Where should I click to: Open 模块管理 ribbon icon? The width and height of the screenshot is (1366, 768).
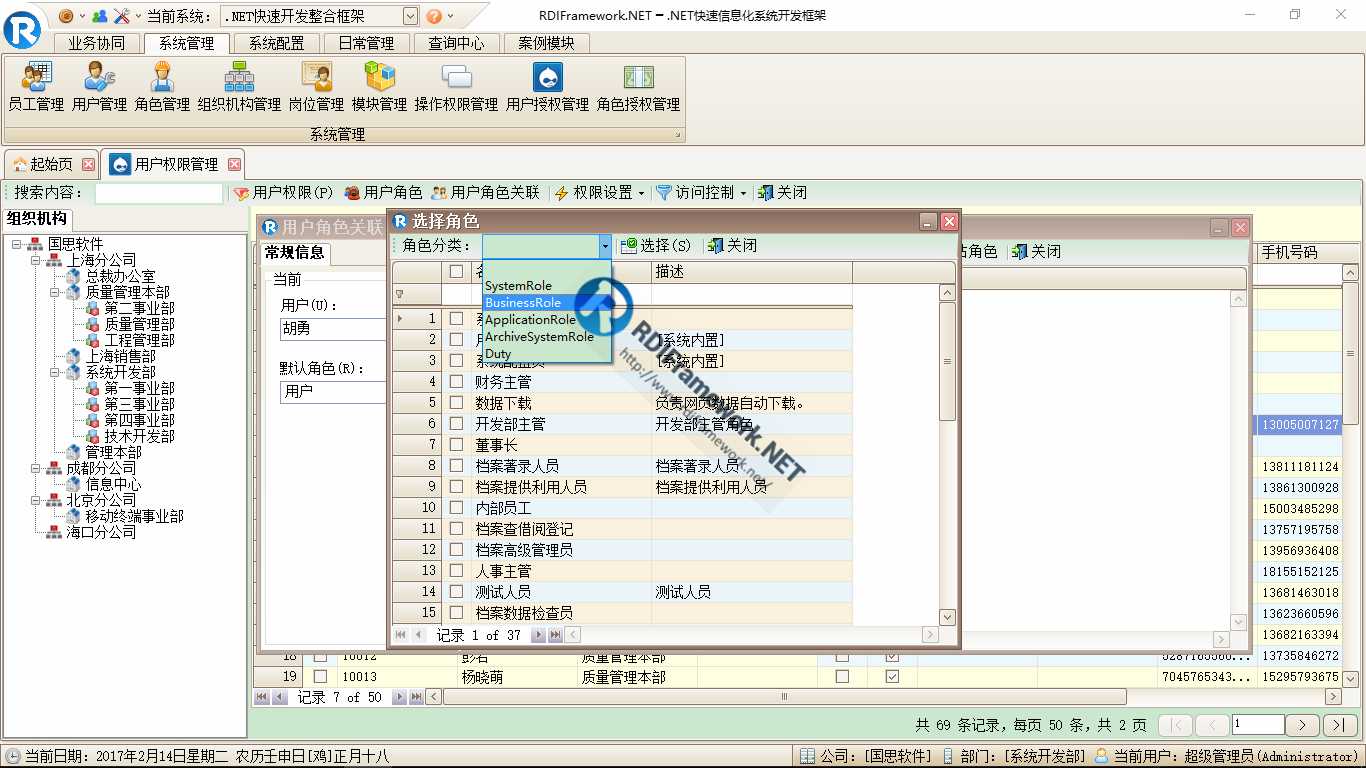(x=379, y=87)
